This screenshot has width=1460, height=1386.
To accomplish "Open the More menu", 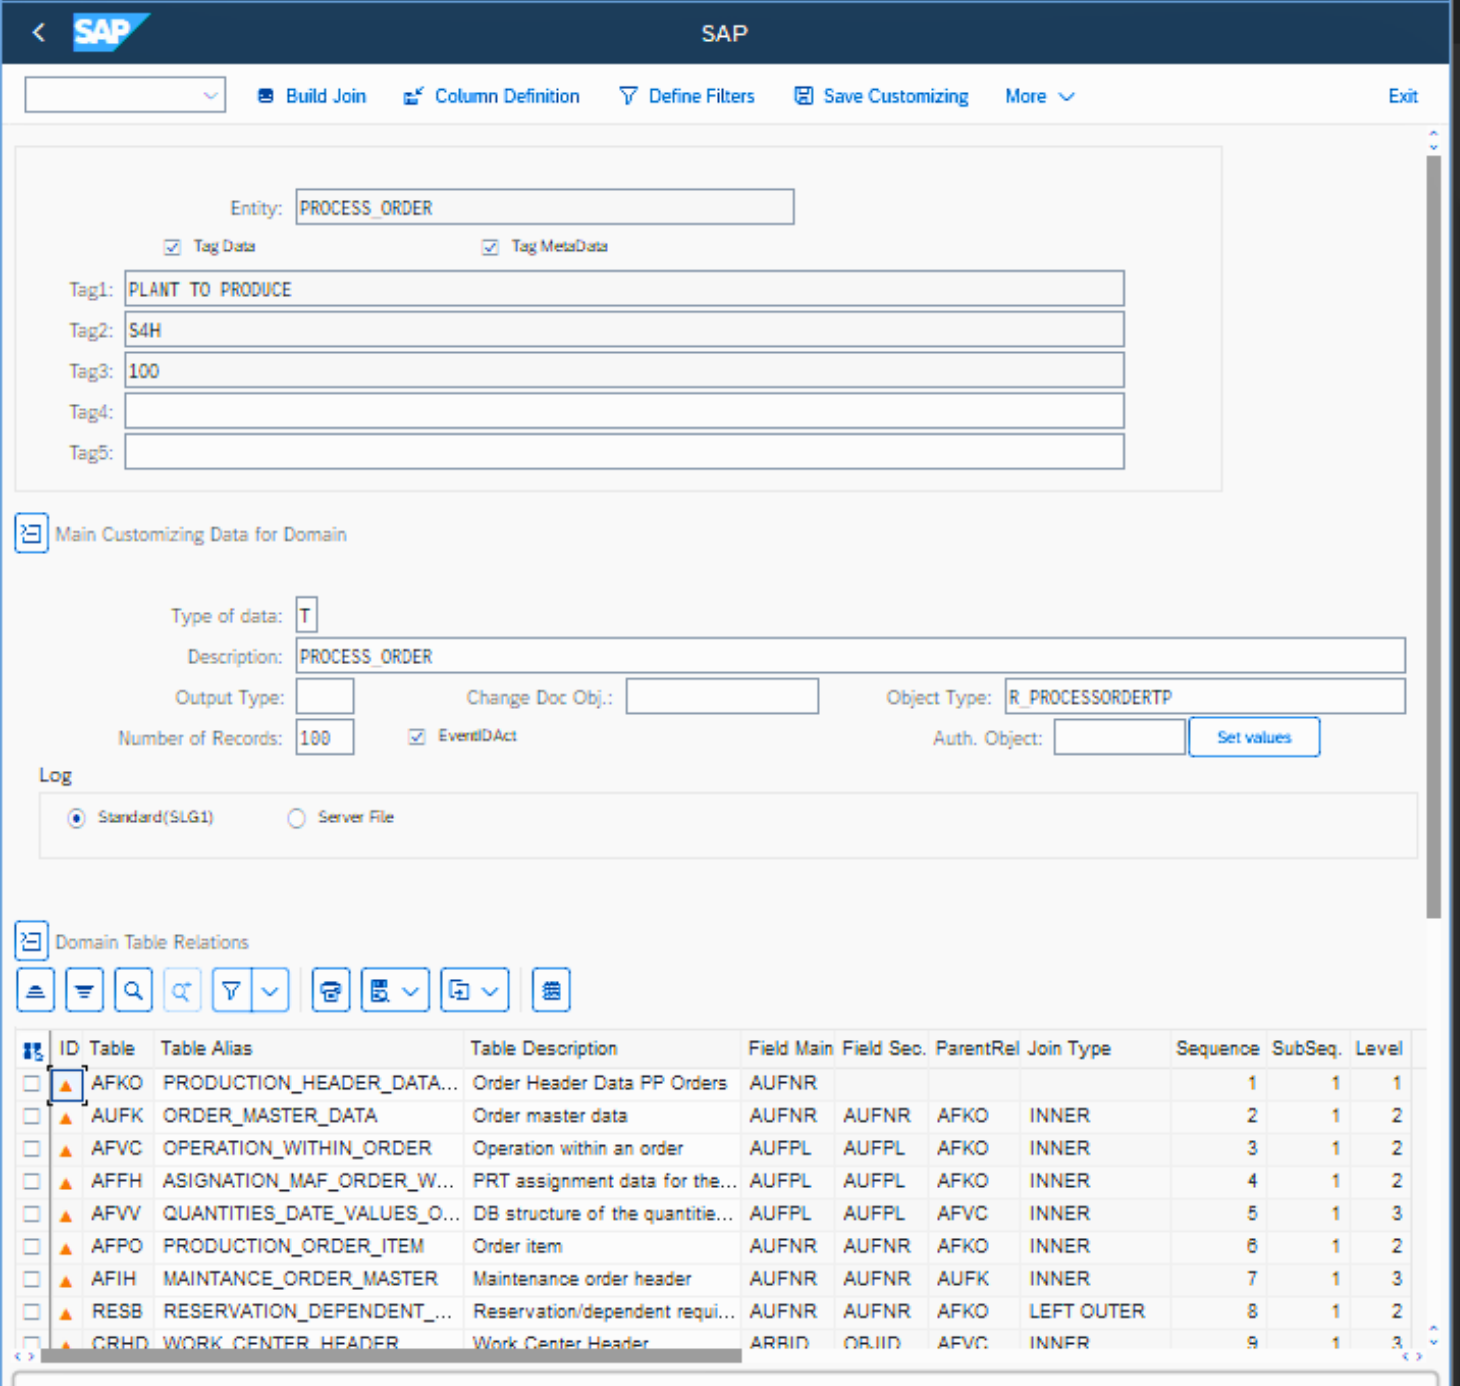I will [1039, 97].
